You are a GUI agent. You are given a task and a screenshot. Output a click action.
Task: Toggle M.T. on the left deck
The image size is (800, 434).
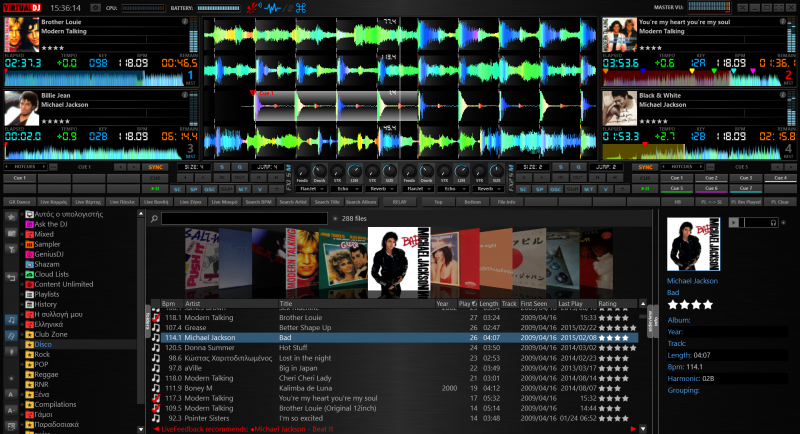(x=243, y=189)
